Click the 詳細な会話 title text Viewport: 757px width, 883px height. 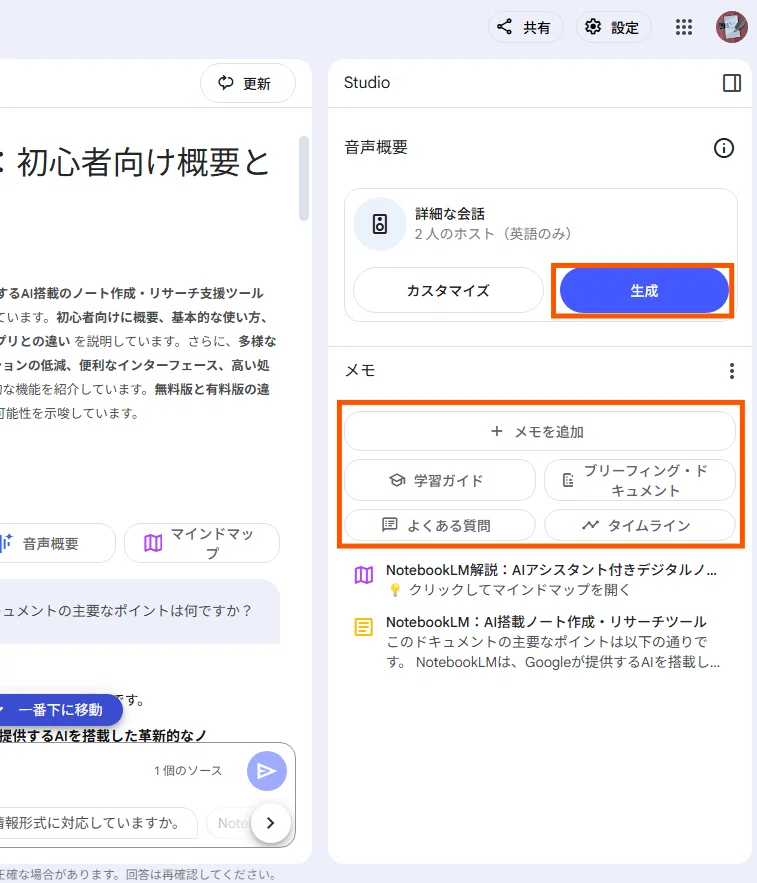[x=449, y=214]
